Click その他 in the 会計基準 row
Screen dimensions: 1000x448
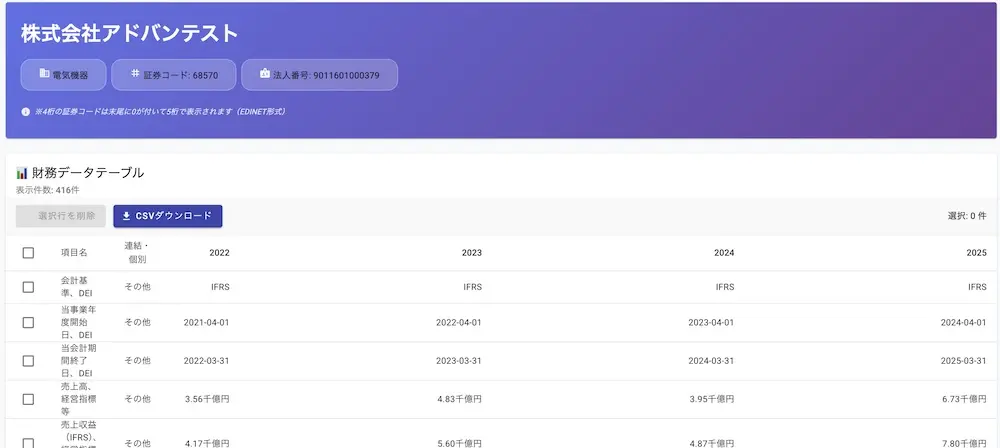click(x=138, y=287)
